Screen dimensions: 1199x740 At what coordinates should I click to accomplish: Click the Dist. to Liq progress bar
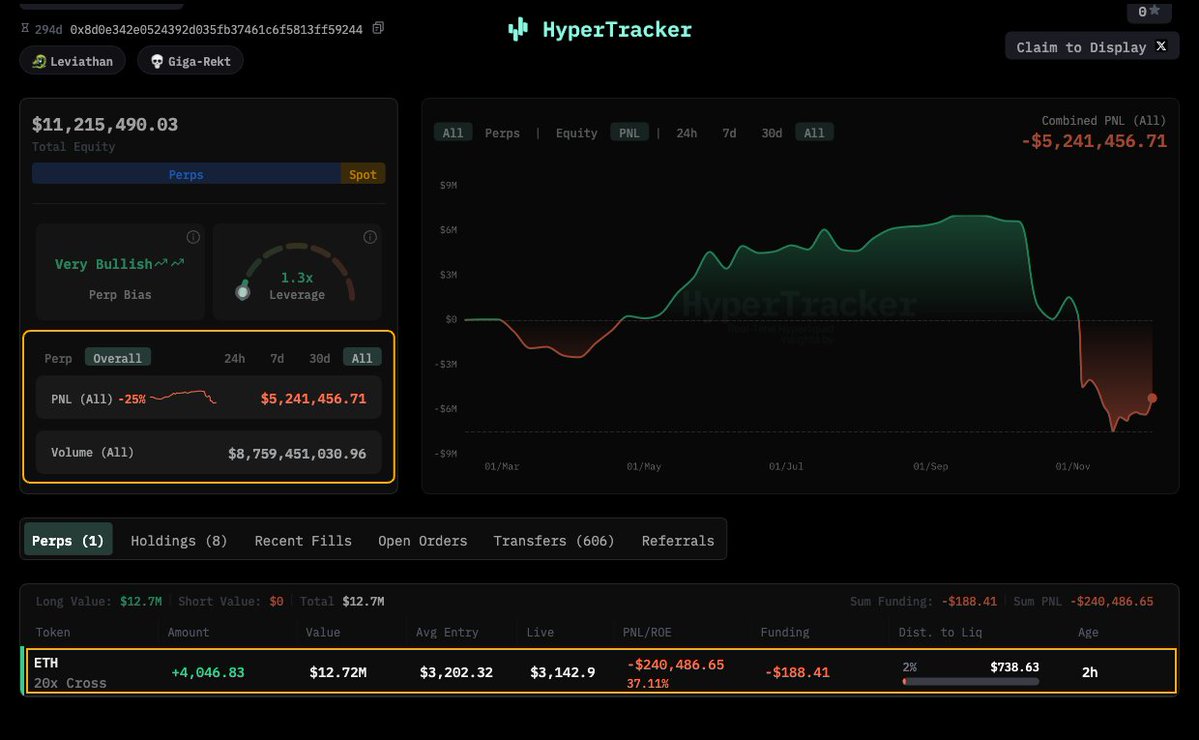[x=970, y=681]
